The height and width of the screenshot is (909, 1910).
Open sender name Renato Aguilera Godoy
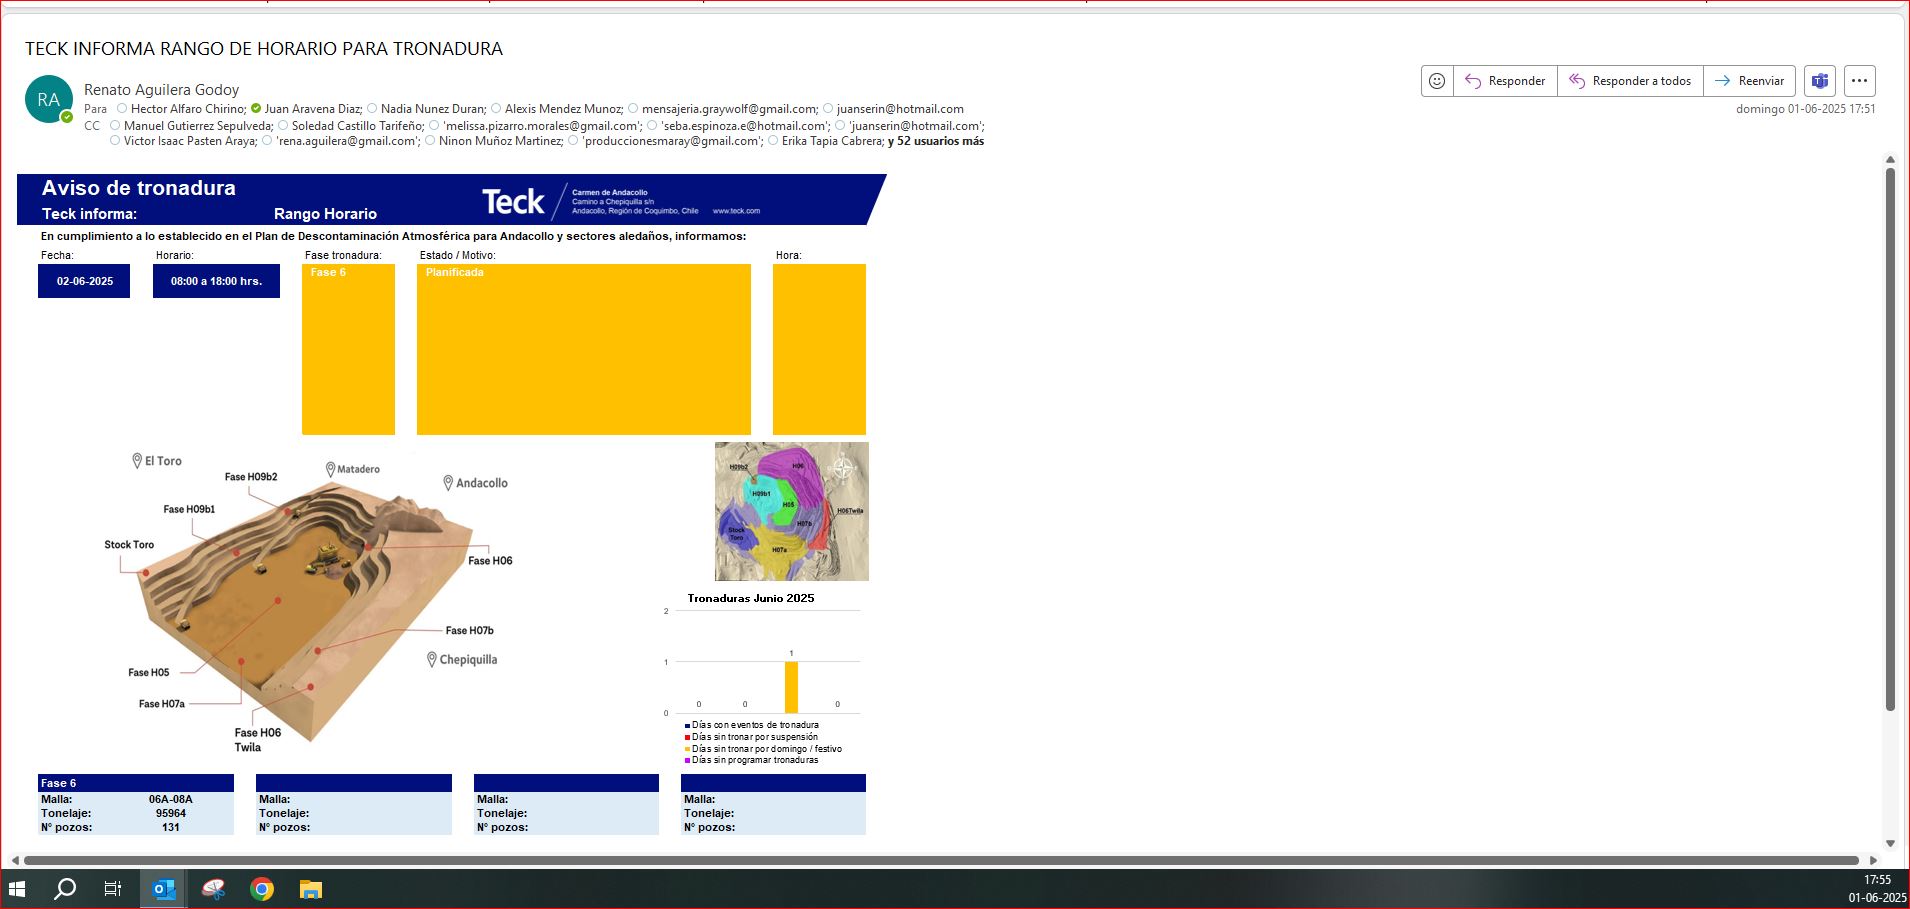(x=161, y=90)
